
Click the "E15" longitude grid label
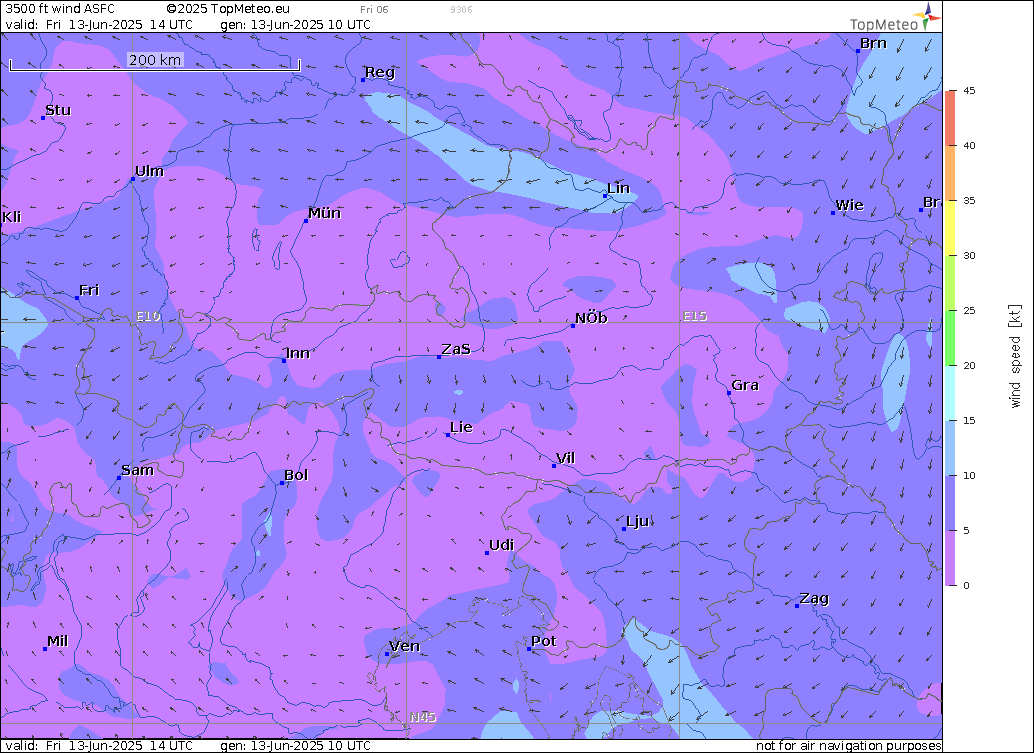pos(695,316)
